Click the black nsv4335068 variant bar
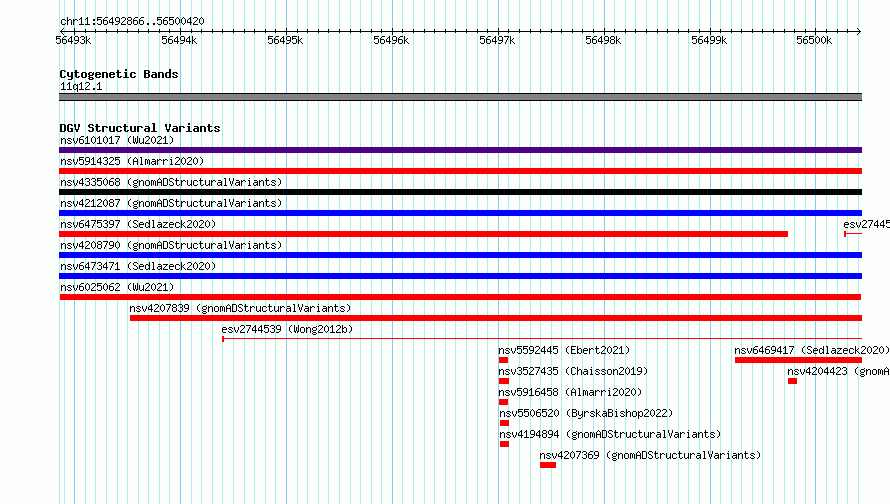Screen dimensions: 890x504 pos(460,192)
